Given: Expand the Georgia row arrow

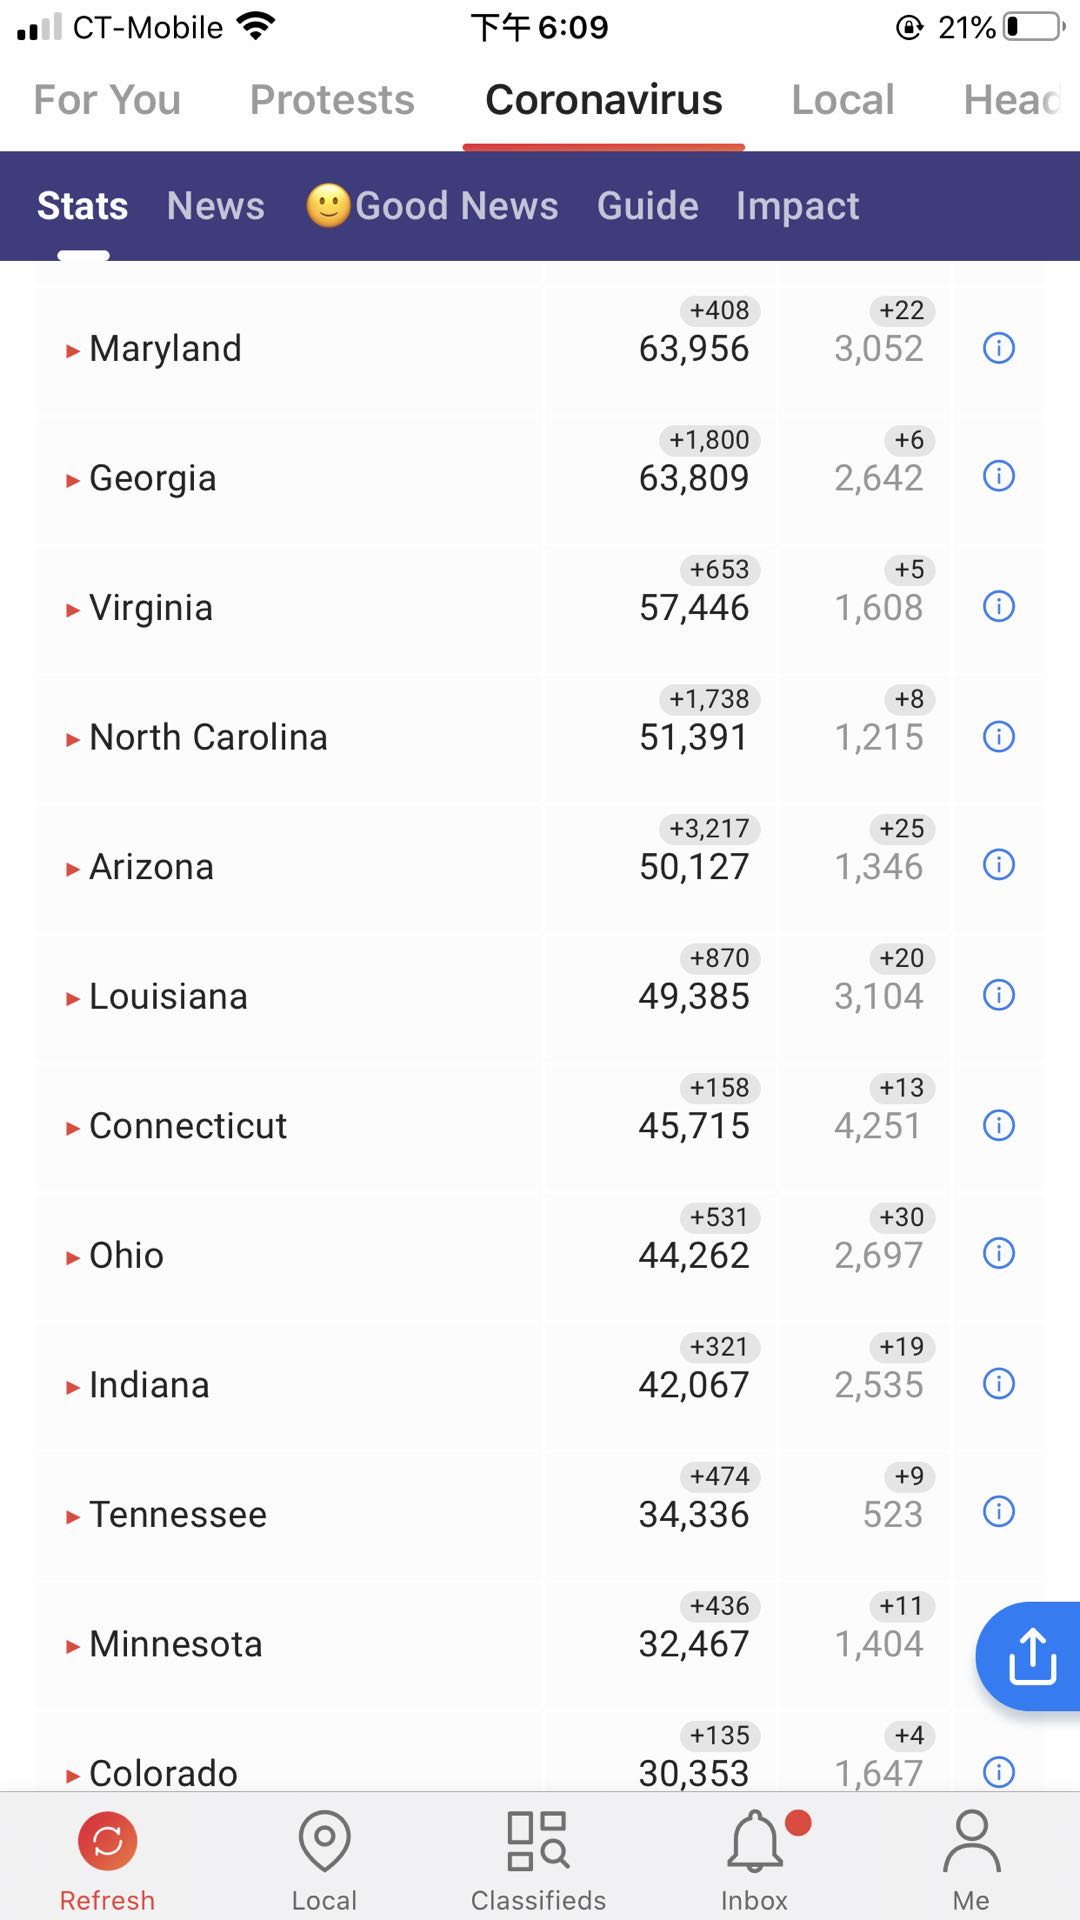Looking at the screenshot, I should pyautogui.click(x=72, y=481).
